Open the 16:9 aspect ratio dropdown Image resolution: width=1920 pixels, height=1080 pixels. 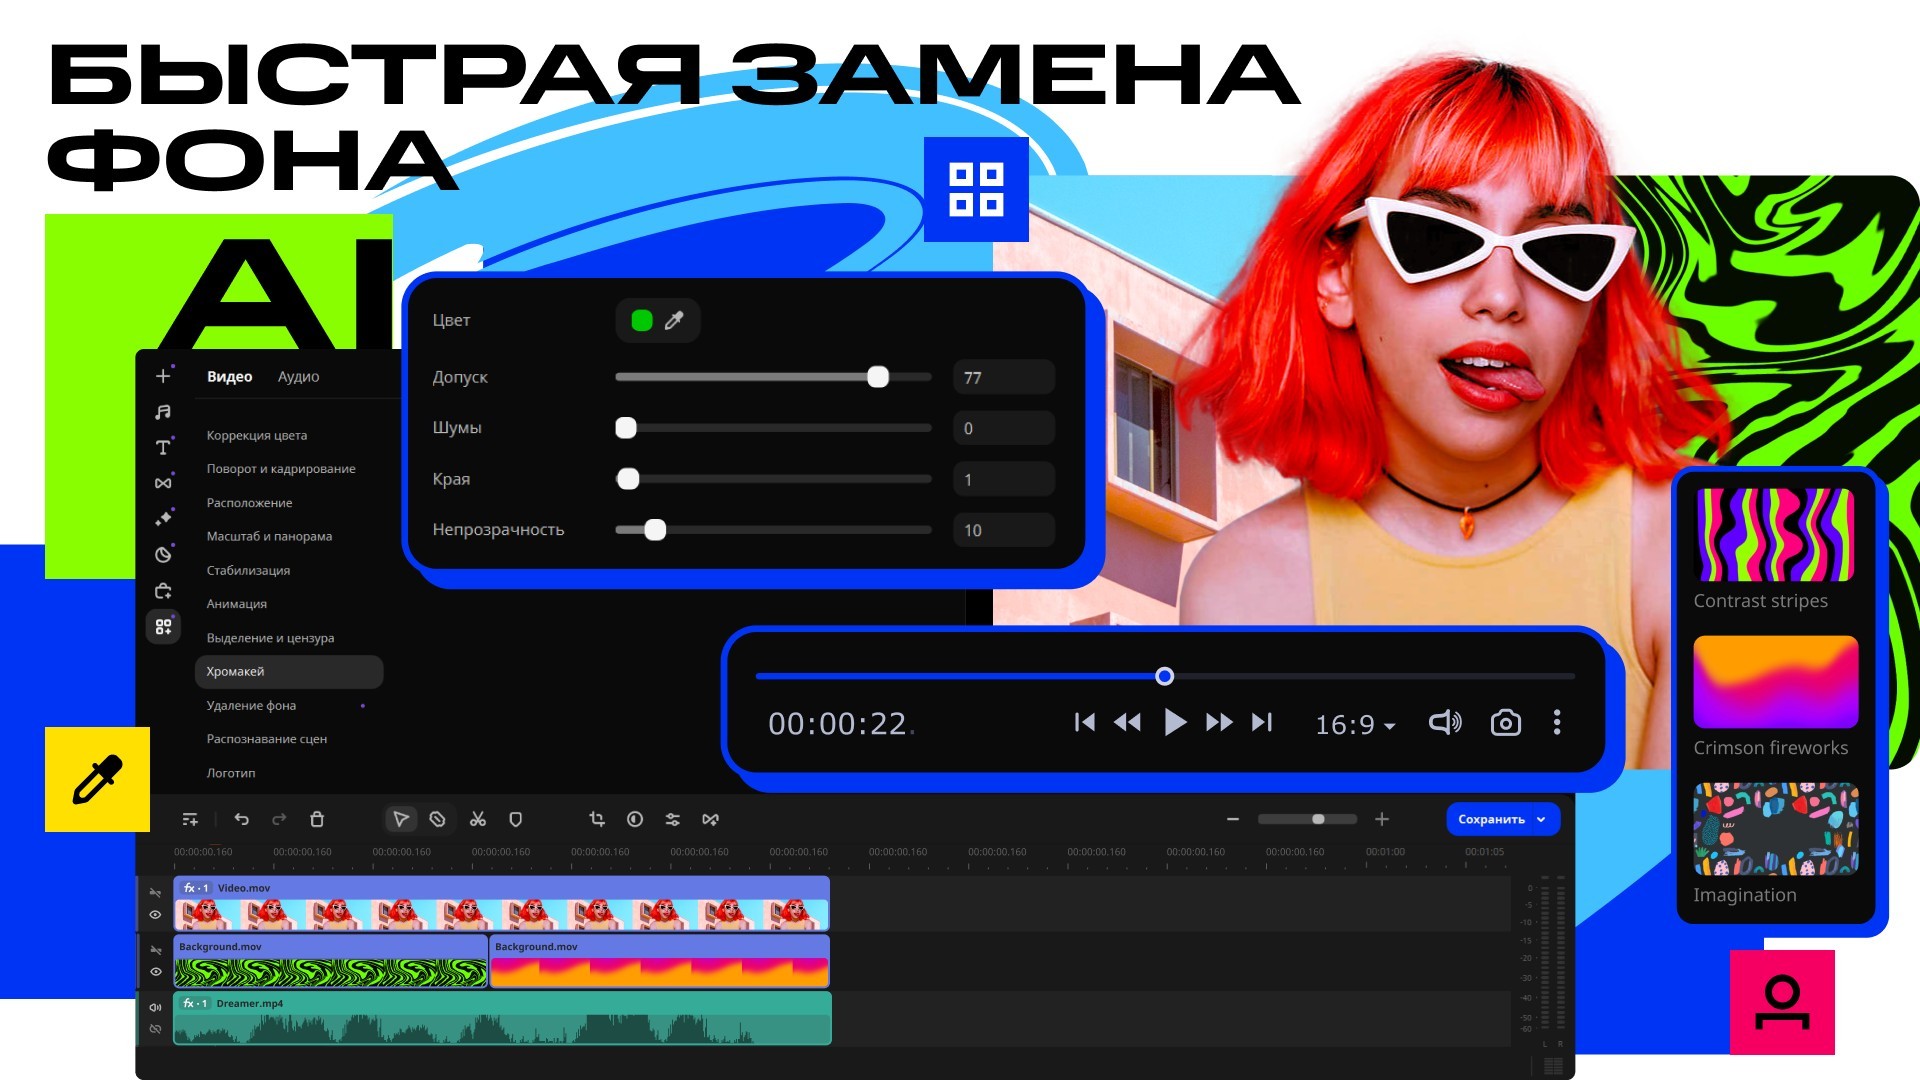point(1355,724)
